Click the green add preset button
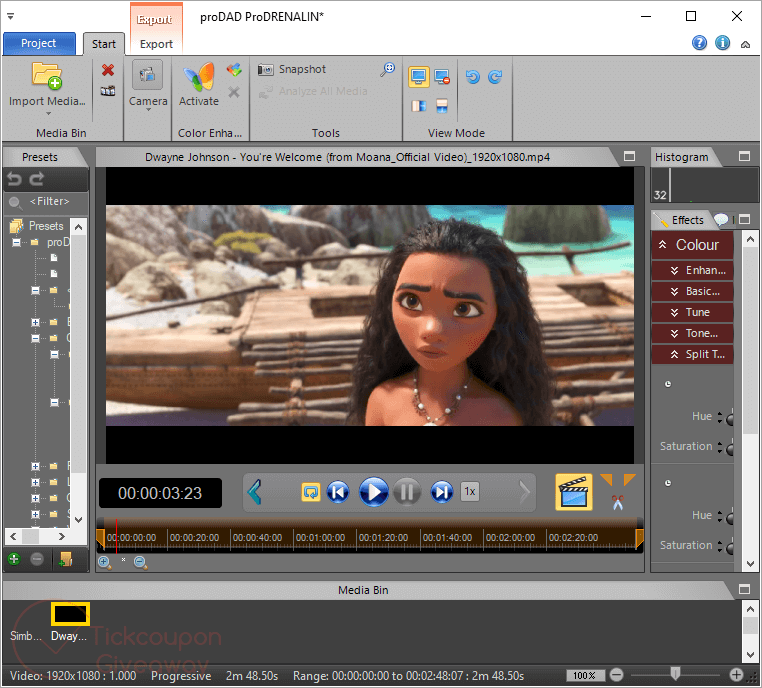The width and height of the screenshot is (762, 688). tap(14, 559)
